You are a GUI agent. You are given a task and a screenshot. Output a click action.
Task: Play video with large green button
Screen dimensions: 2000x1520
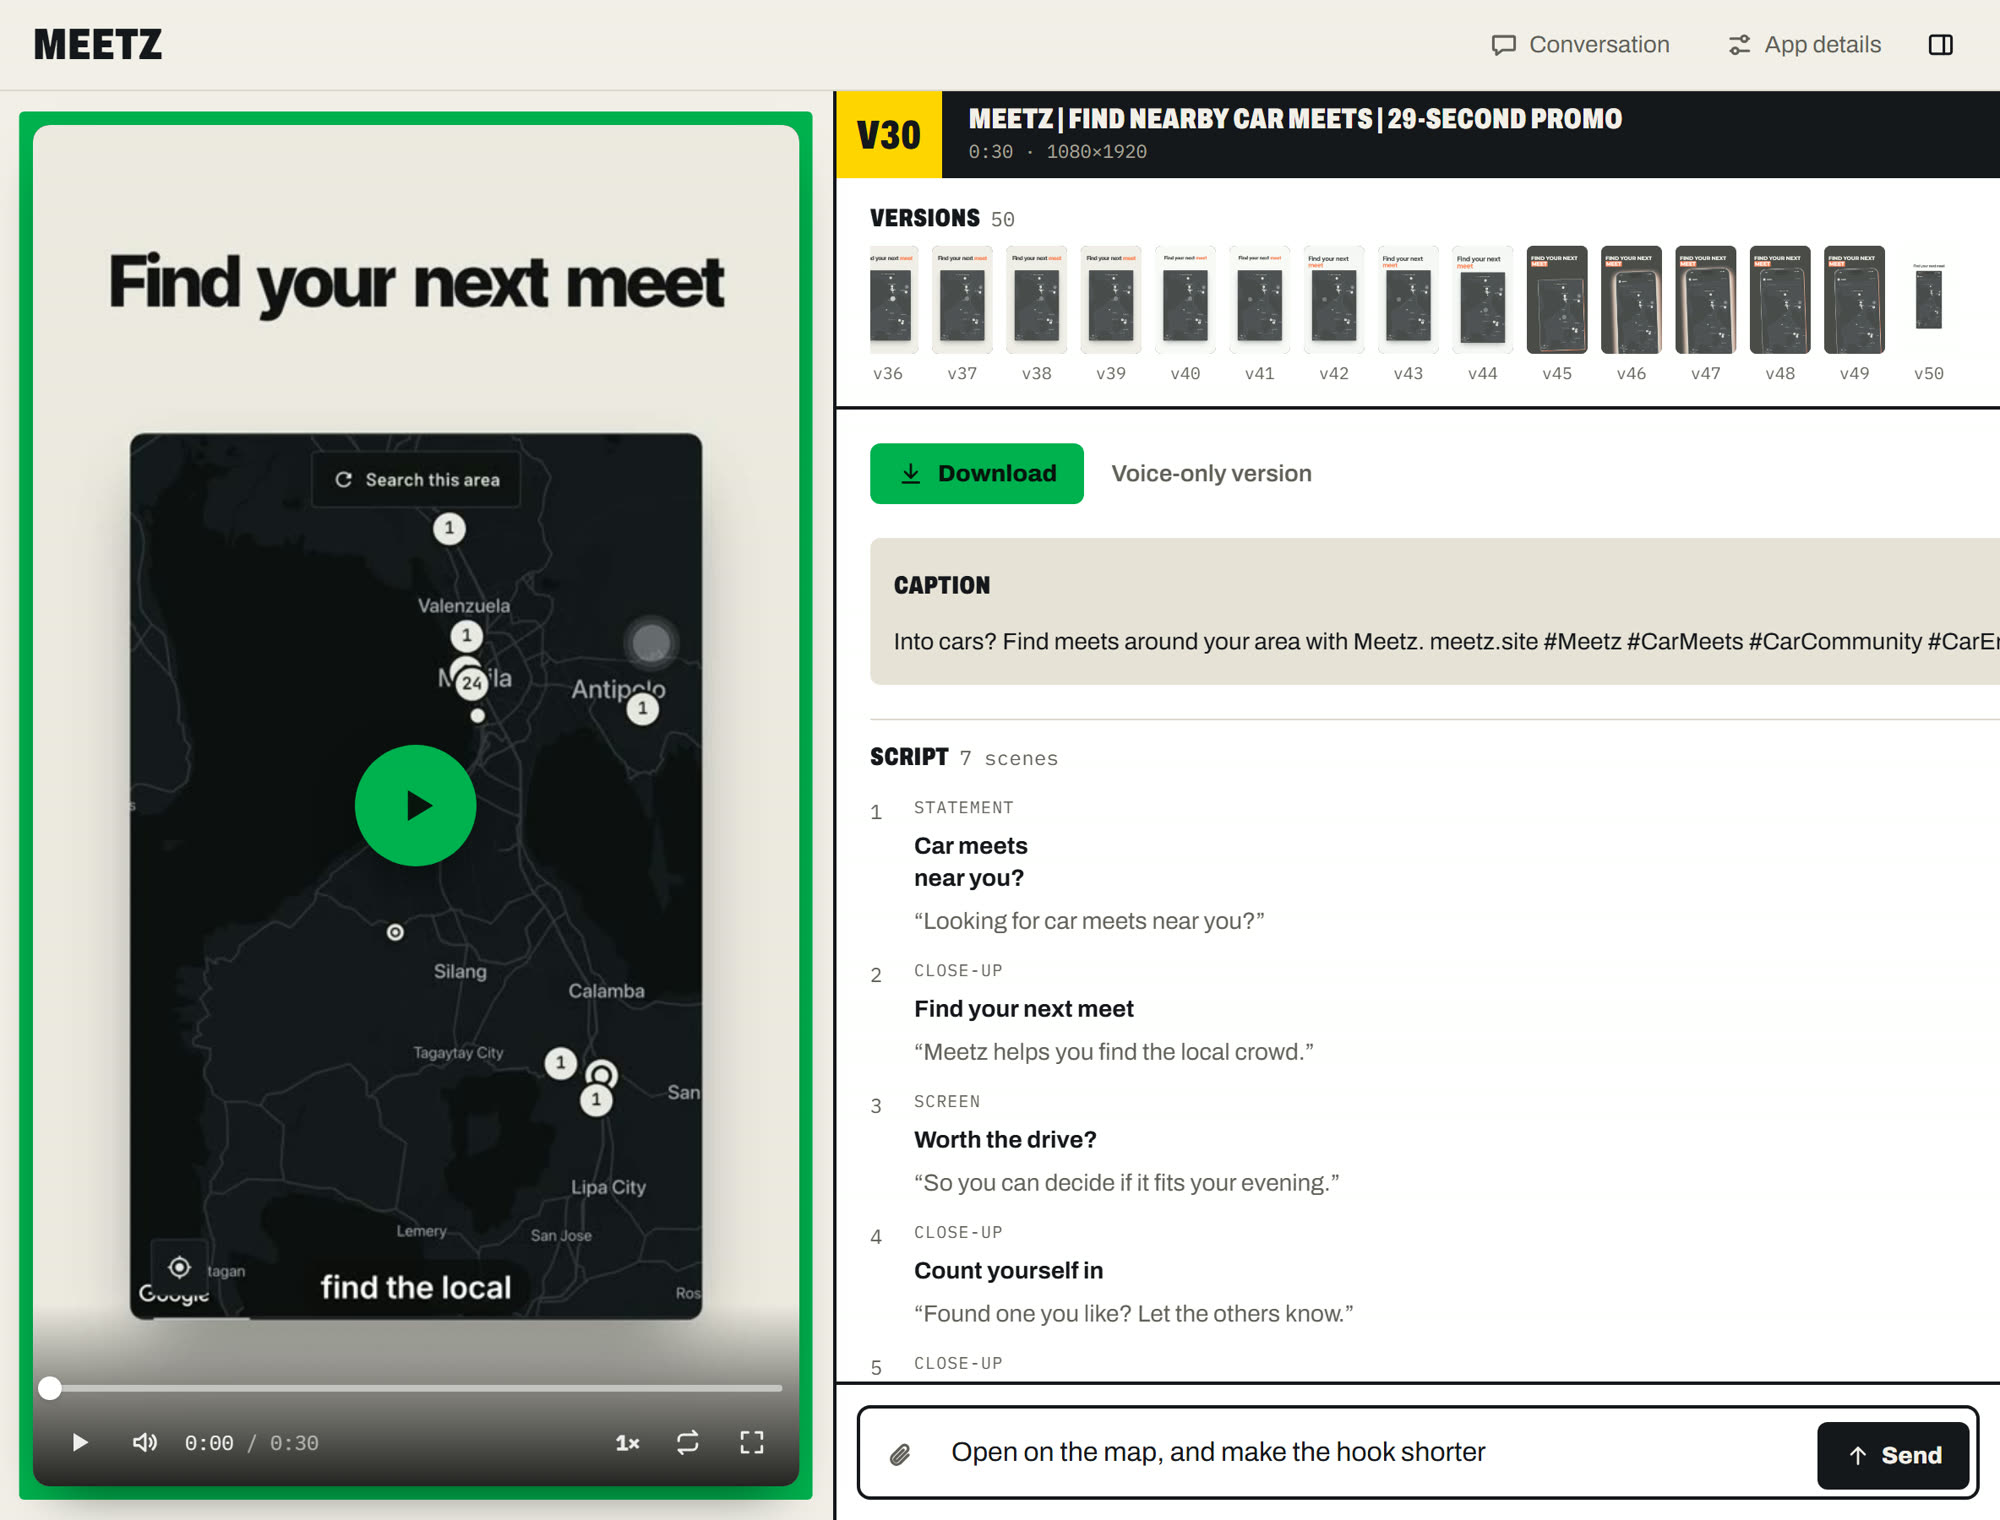coord(415,805)
